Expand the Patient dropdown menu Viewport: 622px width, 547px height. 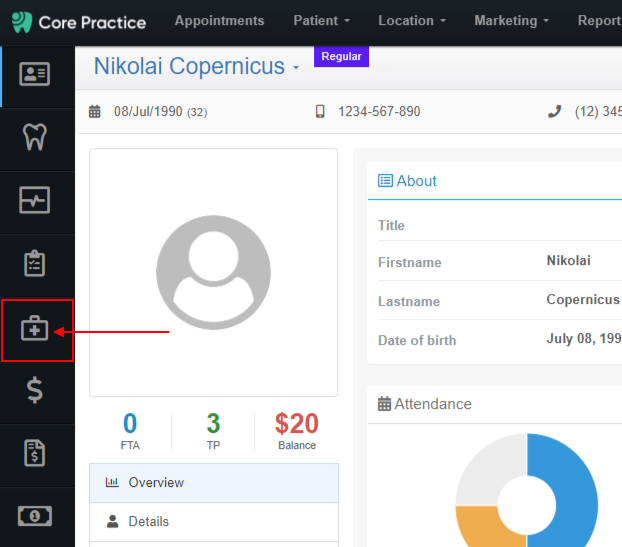pos(321,21)
